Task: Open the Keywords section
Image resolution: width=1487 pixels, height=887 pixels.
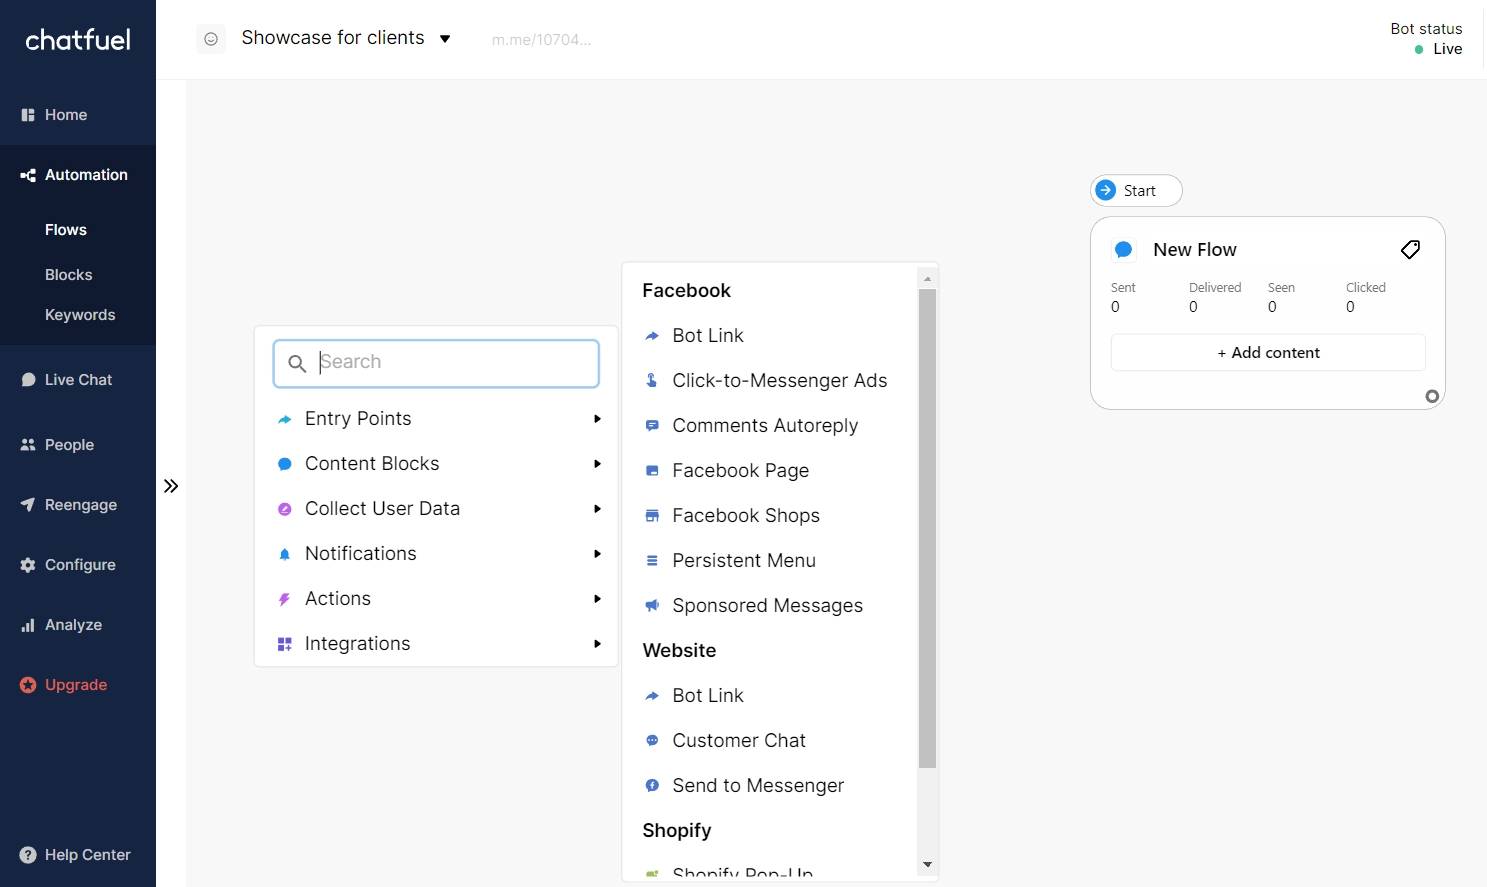Action: (x=80, y=315)
